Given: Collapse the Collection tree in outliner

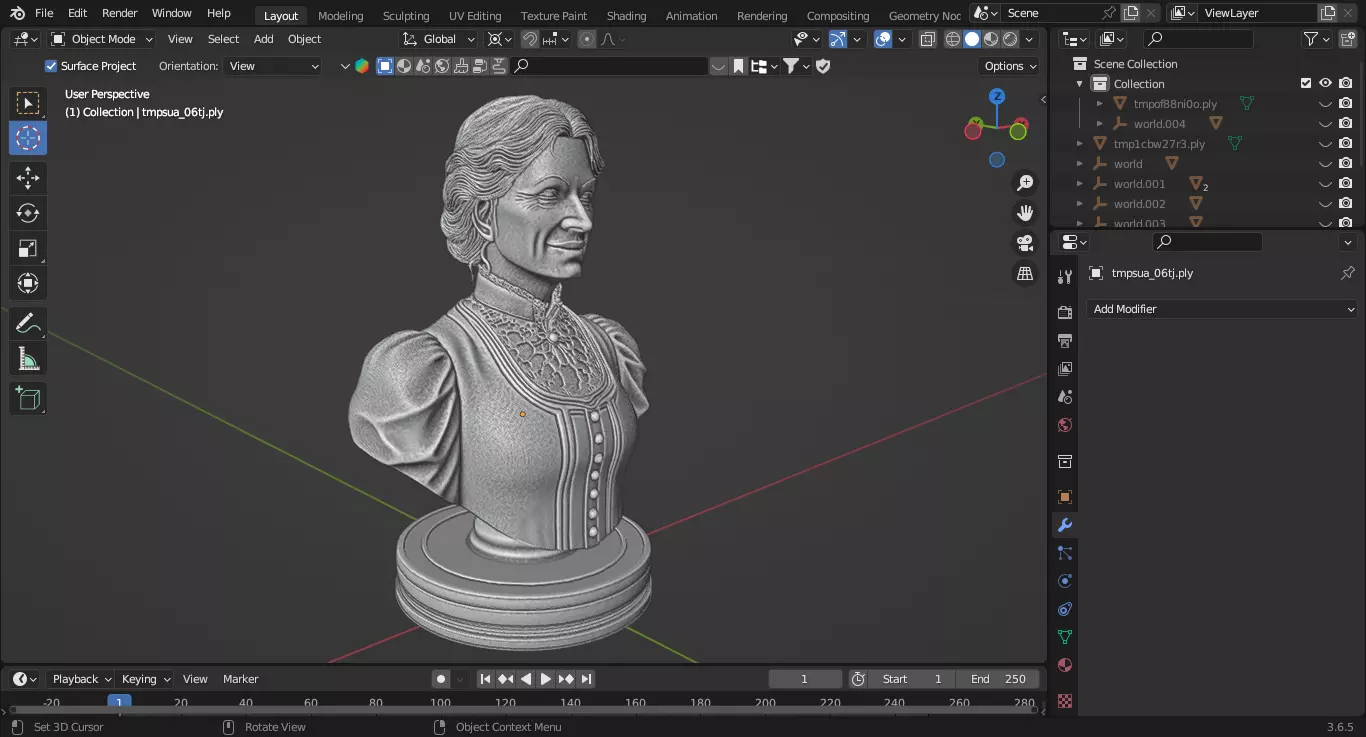Looking at the screenshot, I should coord(1080,84).
